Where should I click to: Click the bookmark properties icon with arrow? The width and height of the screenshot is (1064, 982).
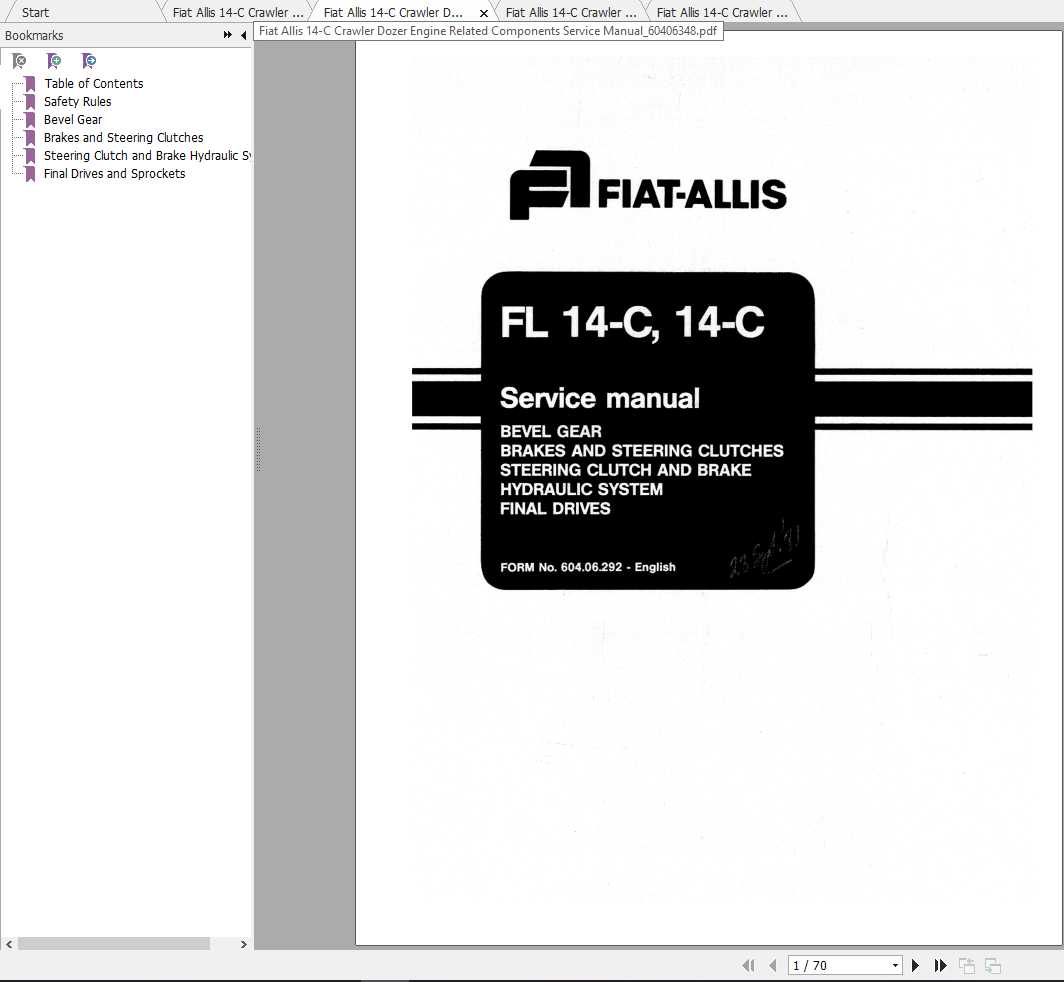point(89,61)
